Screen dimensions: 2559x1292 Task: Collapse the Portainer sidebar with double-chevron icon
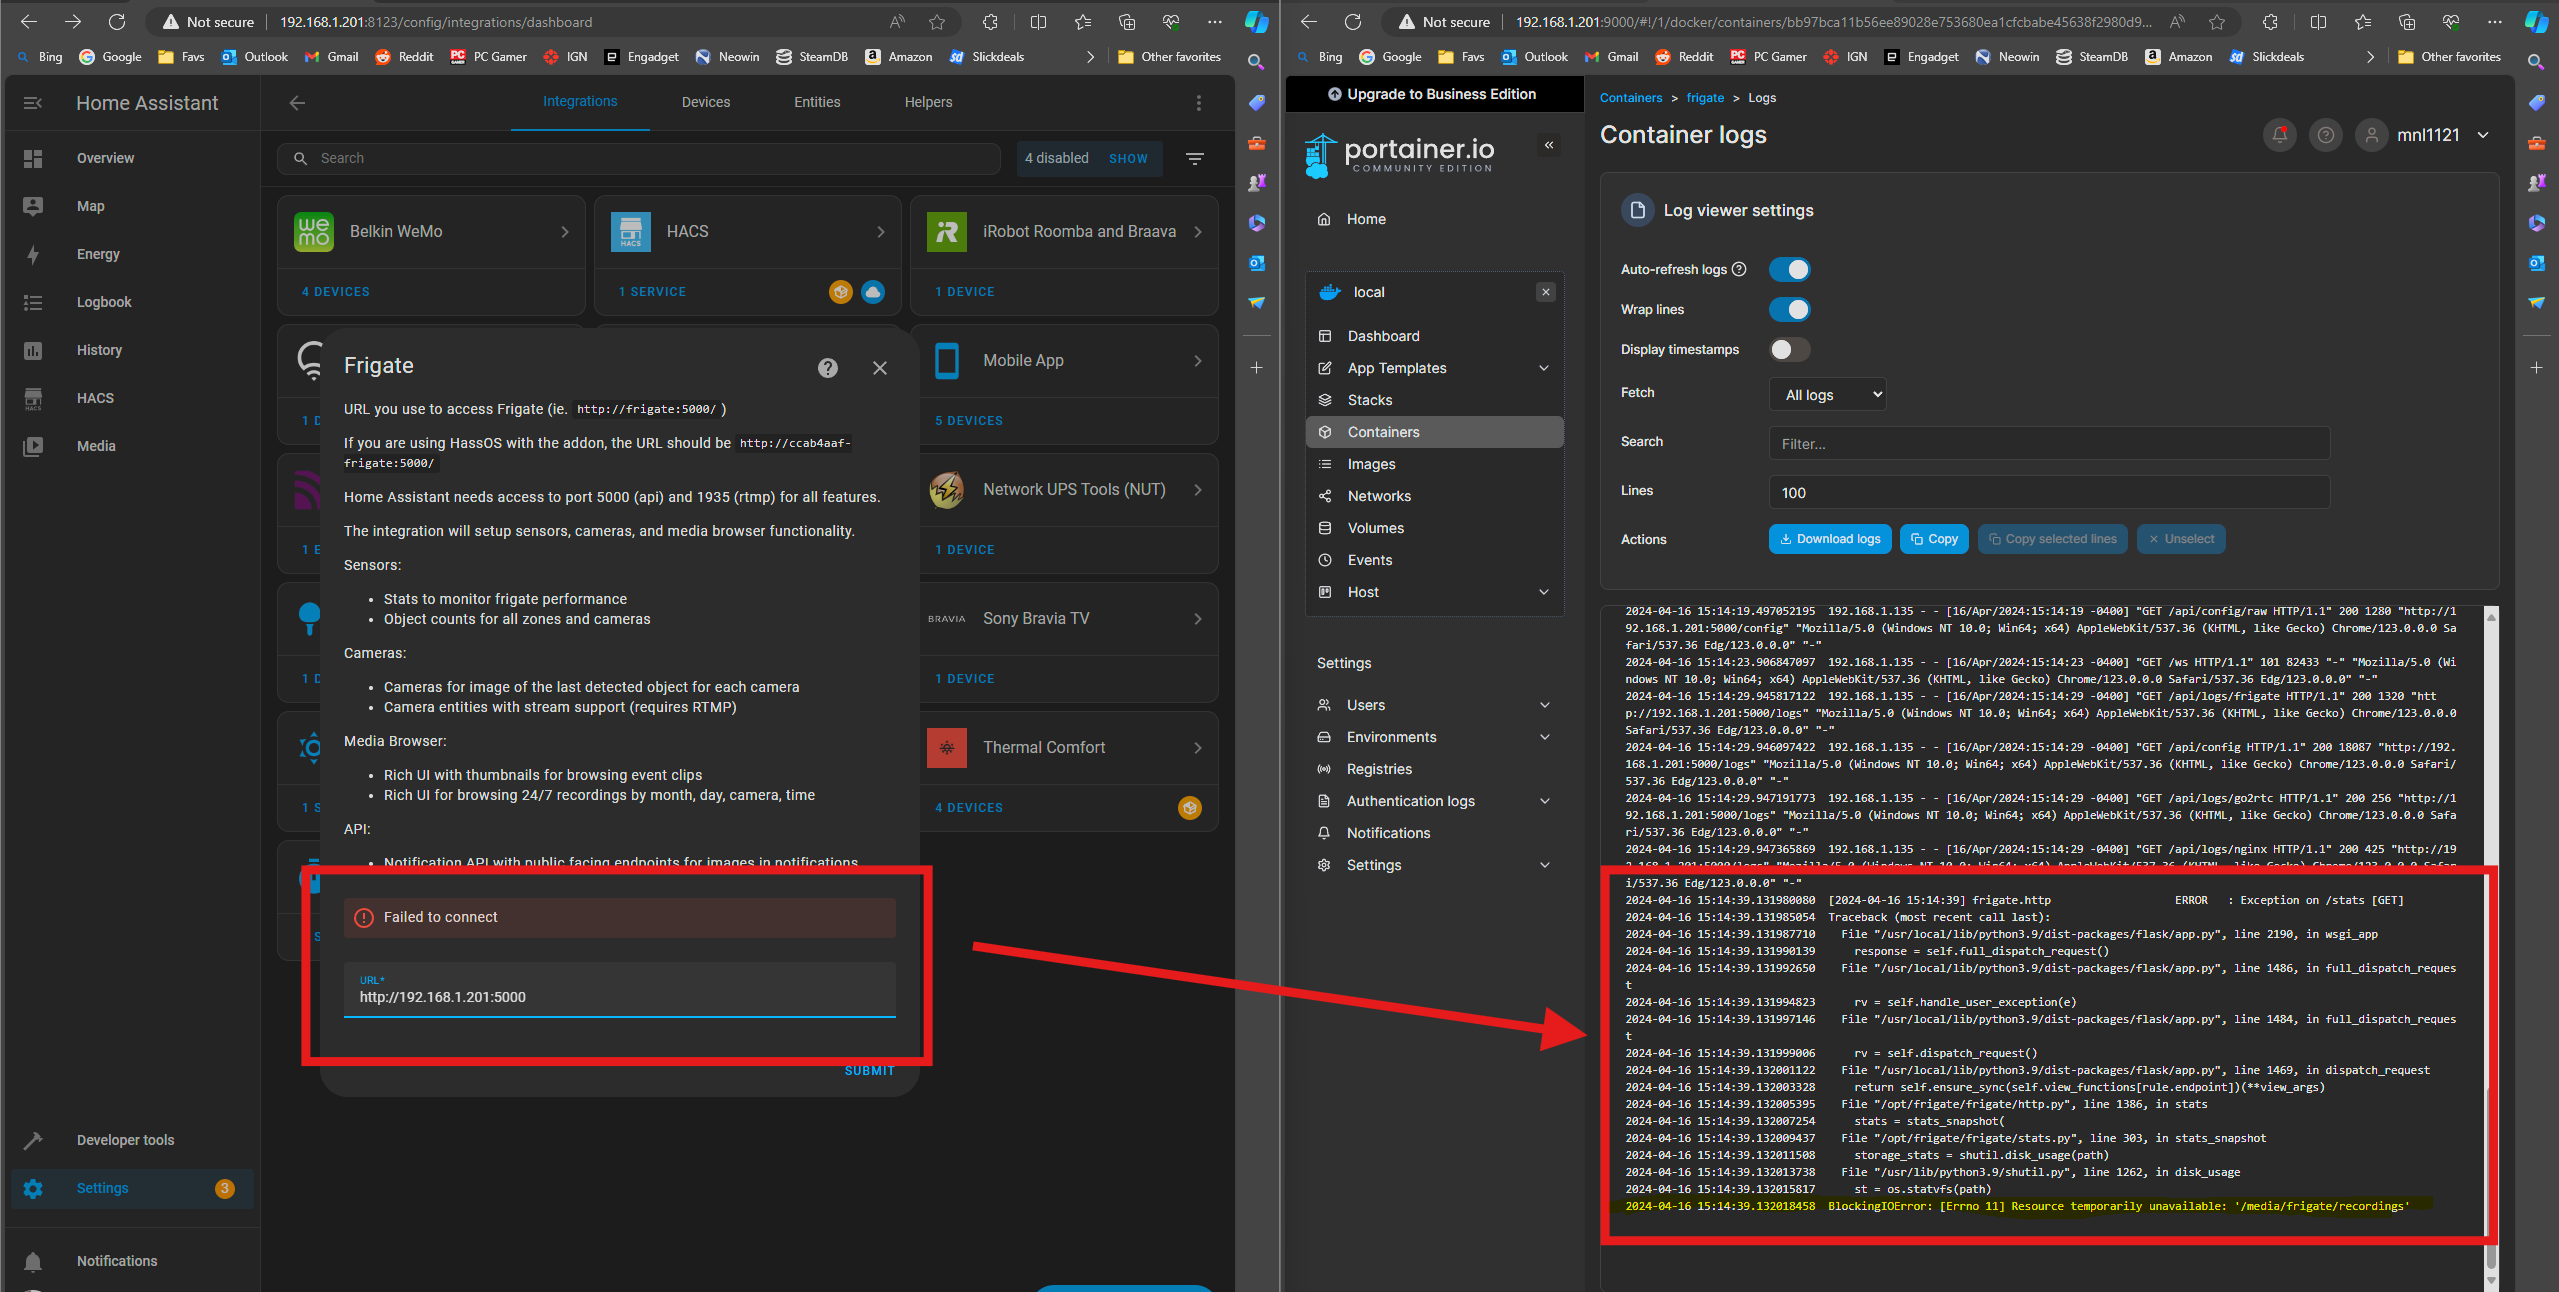pos(1549,146)
